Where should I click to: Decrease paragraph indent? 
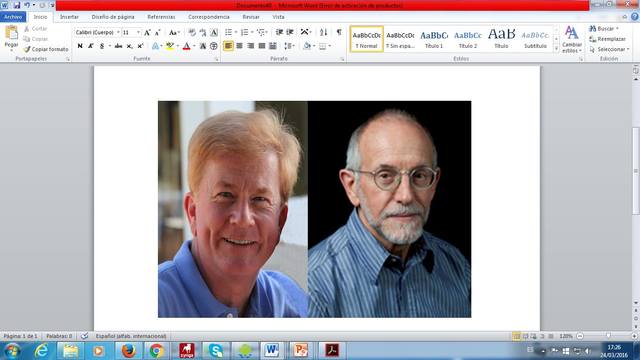(279, 32)
